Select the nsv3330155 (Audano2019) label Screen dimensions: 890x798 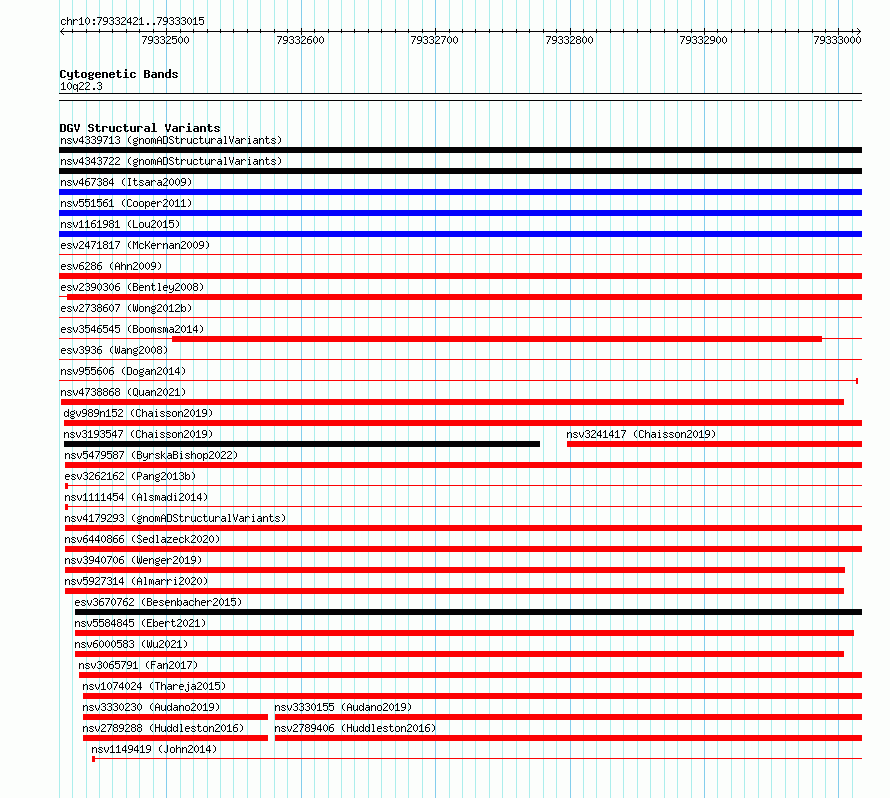click(343, 707)
